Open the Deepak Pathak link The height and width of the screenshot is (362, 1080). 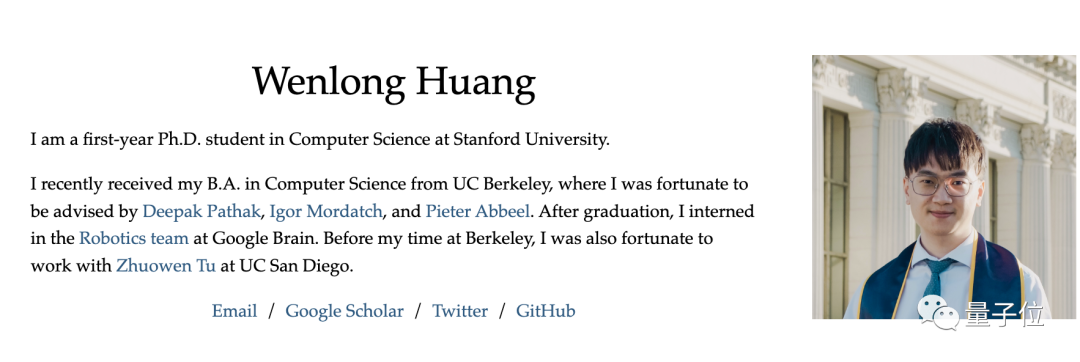click(202, 211)
